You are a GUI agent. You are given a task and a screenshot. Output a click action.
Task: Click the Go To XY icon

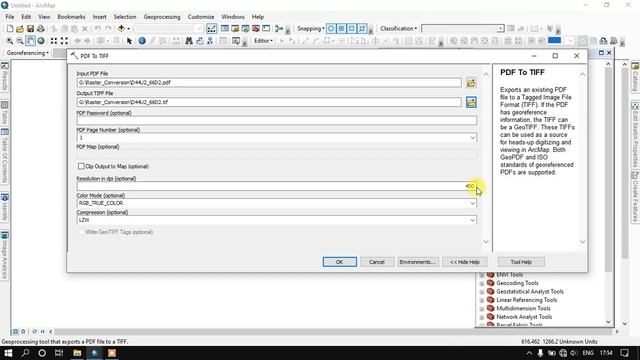210,41
